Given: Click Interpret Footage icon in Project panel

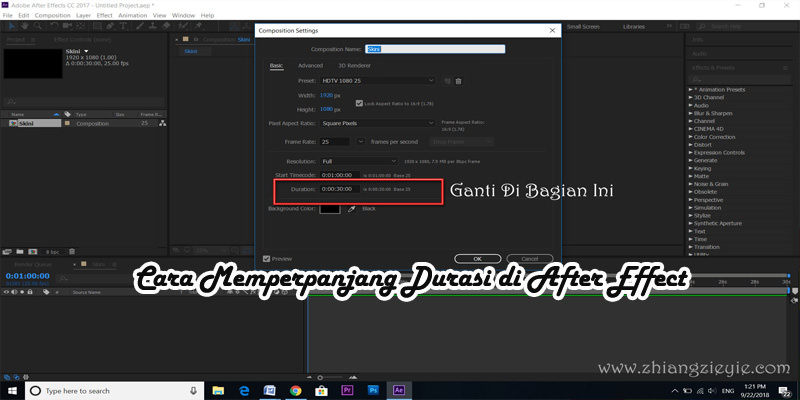Looking at the screenshot, I should 7,252.
